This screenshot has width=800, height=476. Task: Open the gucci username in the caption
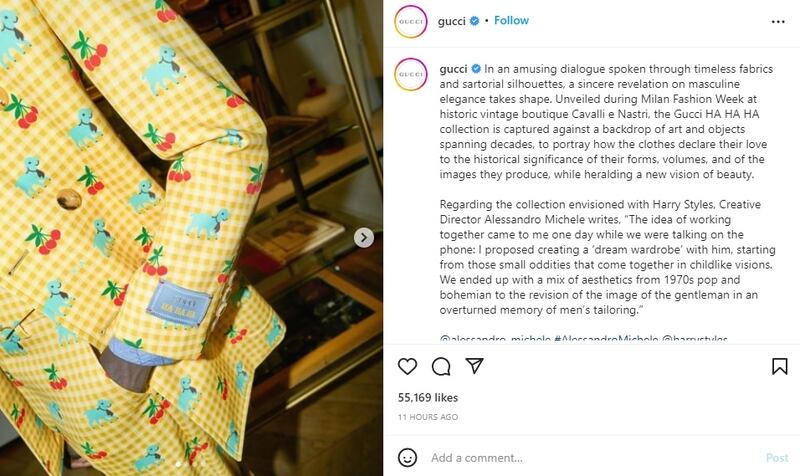coord(453,69)
